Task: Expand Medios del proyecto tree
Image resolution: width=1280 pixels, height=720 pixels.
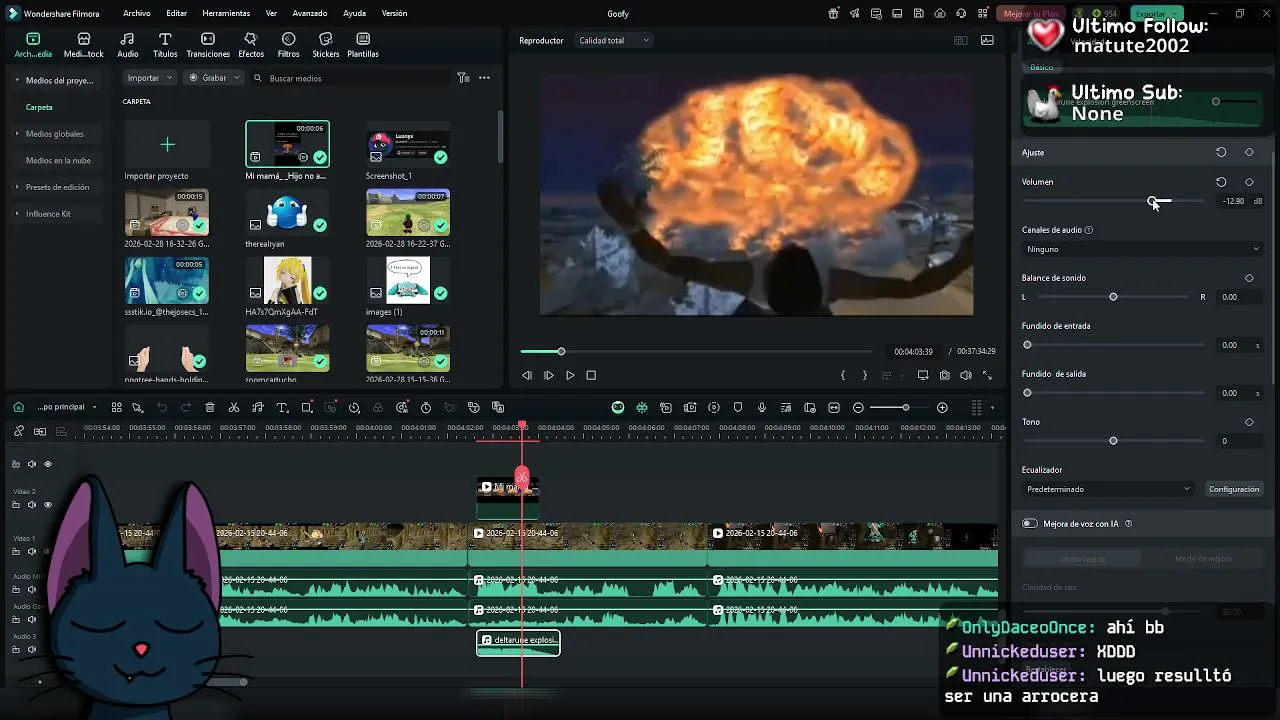Action: [17, 80]
